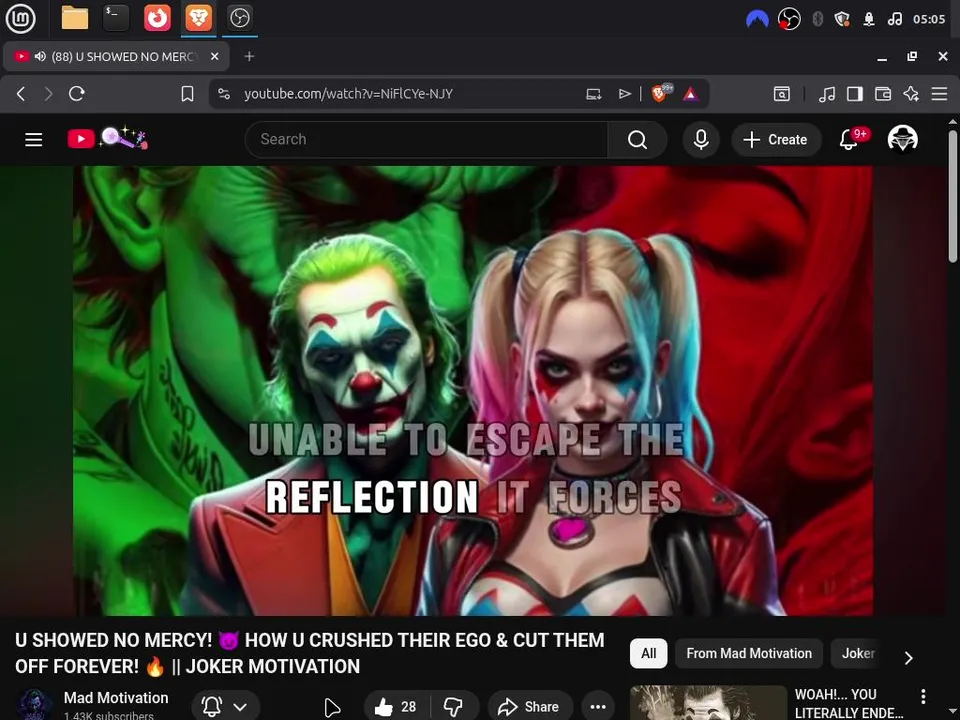
Task: View site information in address bar
Action: (x=224, y=94)
